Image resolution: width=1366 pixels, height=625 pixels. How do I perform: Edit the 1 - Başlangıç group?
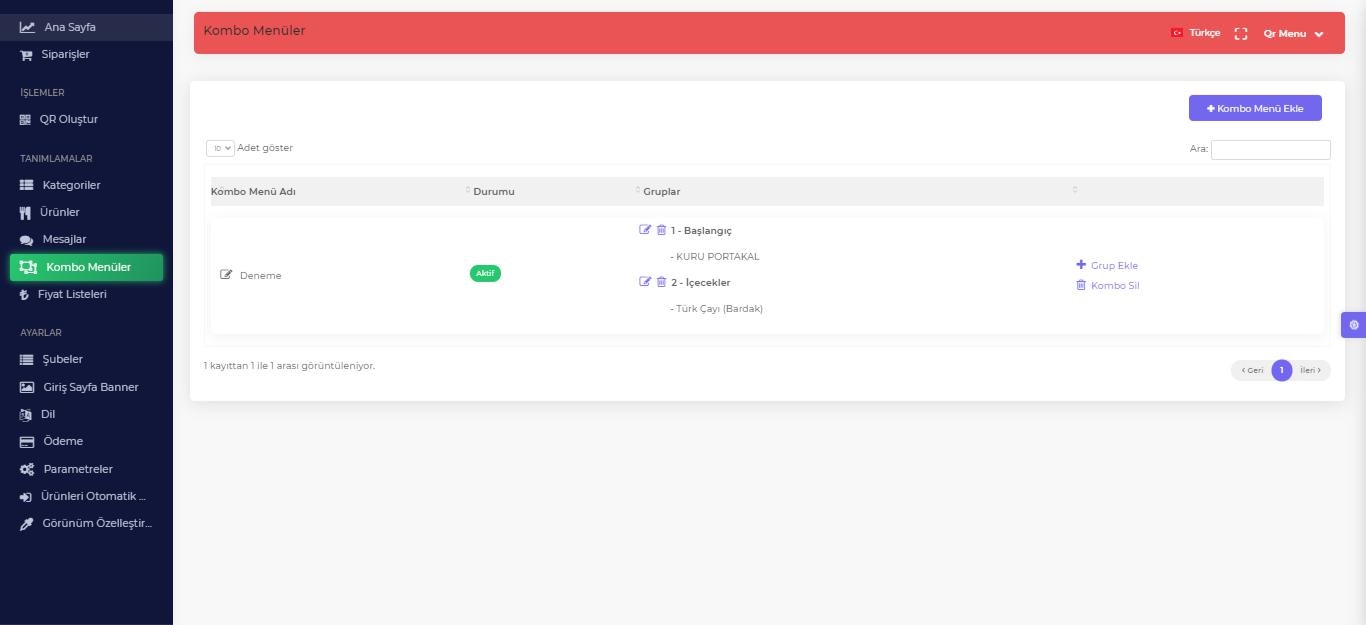click(x=645, y=230)
